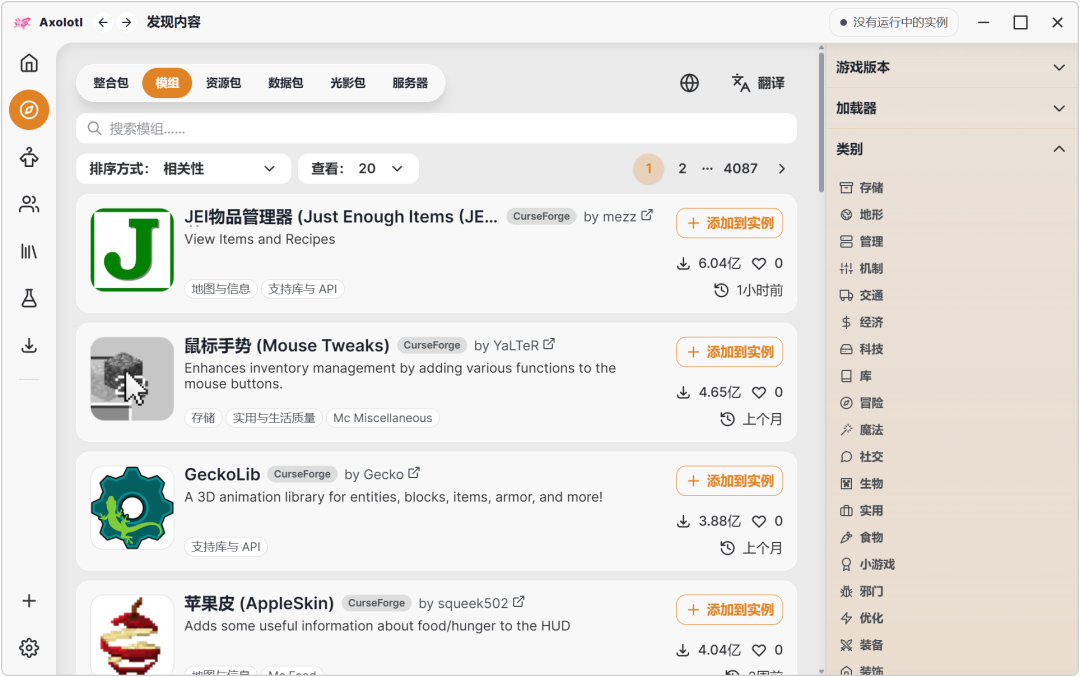1080x677 pixels.
Task: Click the plus create instance icon
Action: coord(29,601)
